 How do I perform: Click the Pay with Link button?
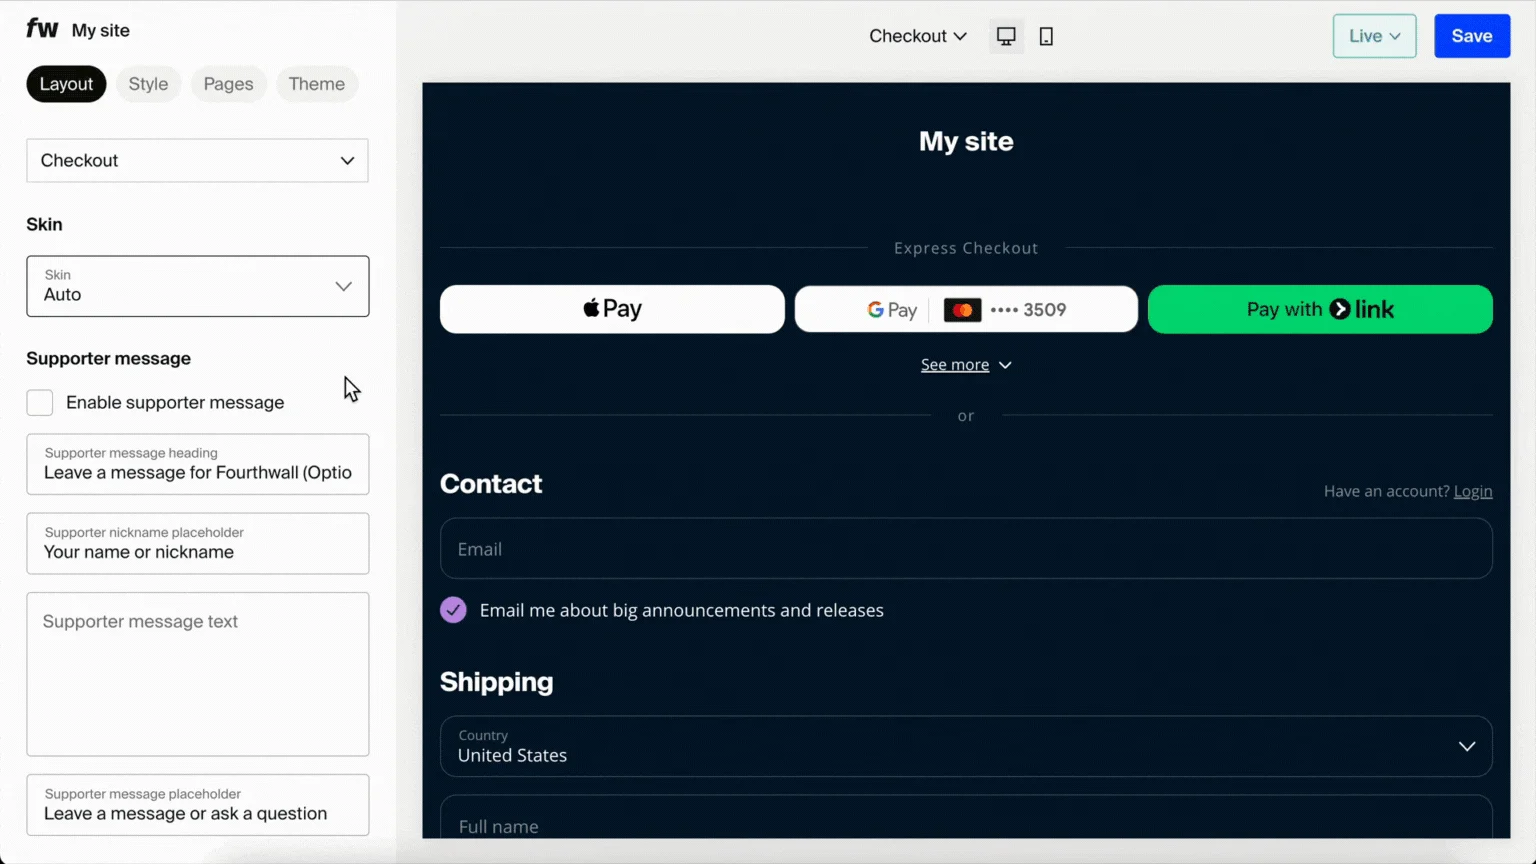click(x=1320, y=309)
